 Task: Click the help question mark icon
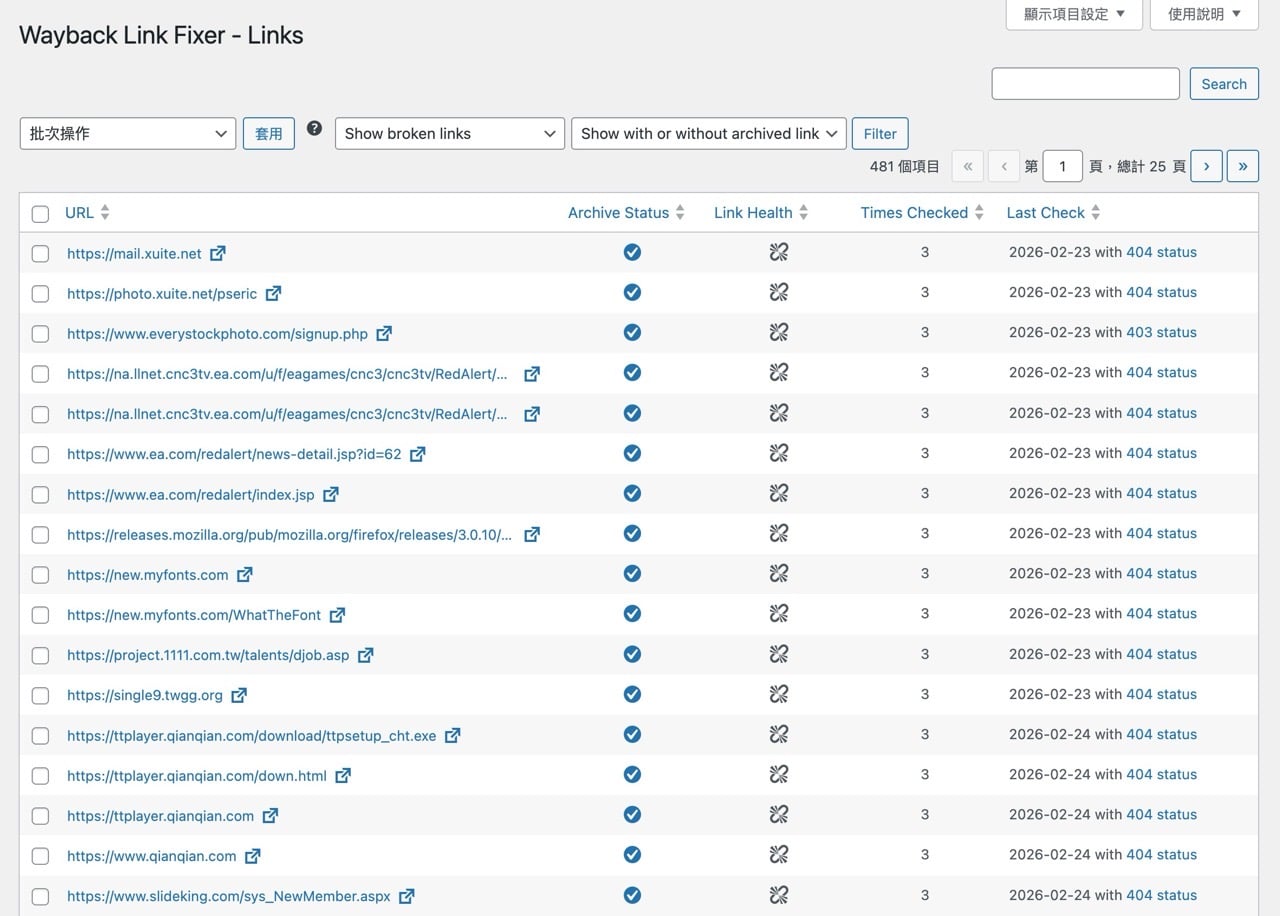tap(314, 128)
